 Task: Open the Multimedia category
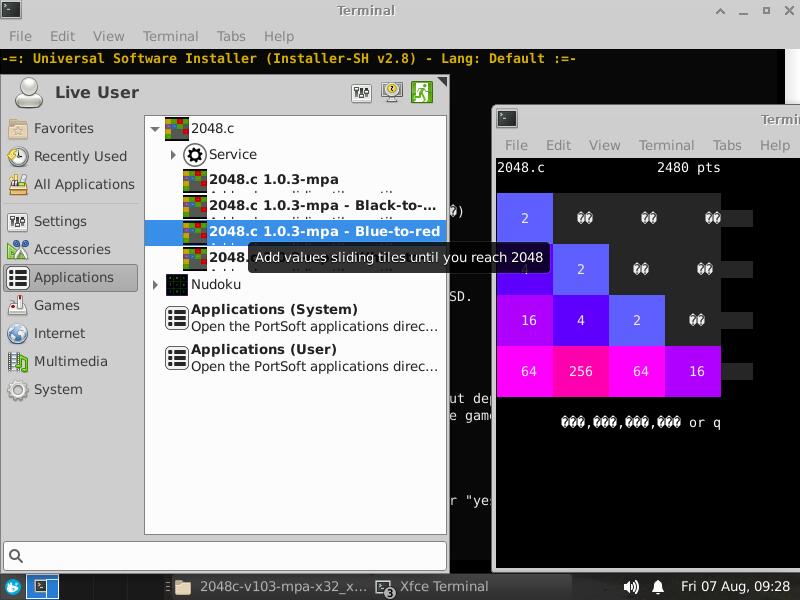click(70, 362)
